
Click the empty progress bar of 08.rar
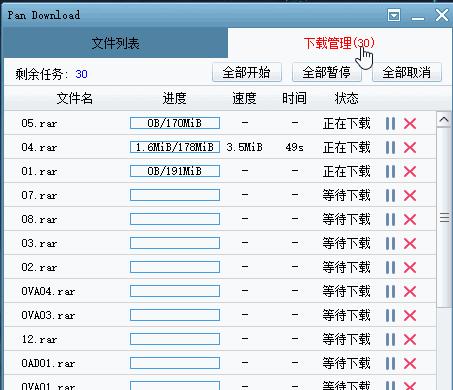click(175, 219)
